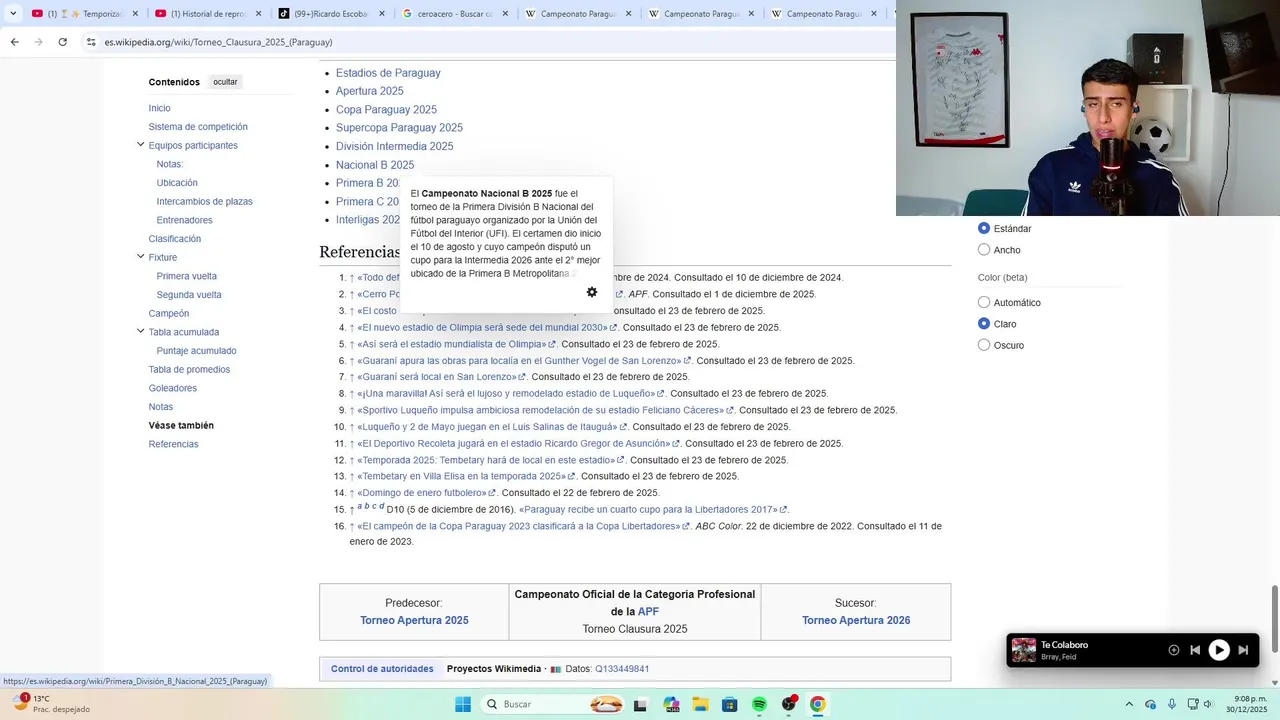Image resolution: width=1280 pixels, height=720 pixels.
Task: Click the taskbar Buscar search box
Action: (554, 704)
